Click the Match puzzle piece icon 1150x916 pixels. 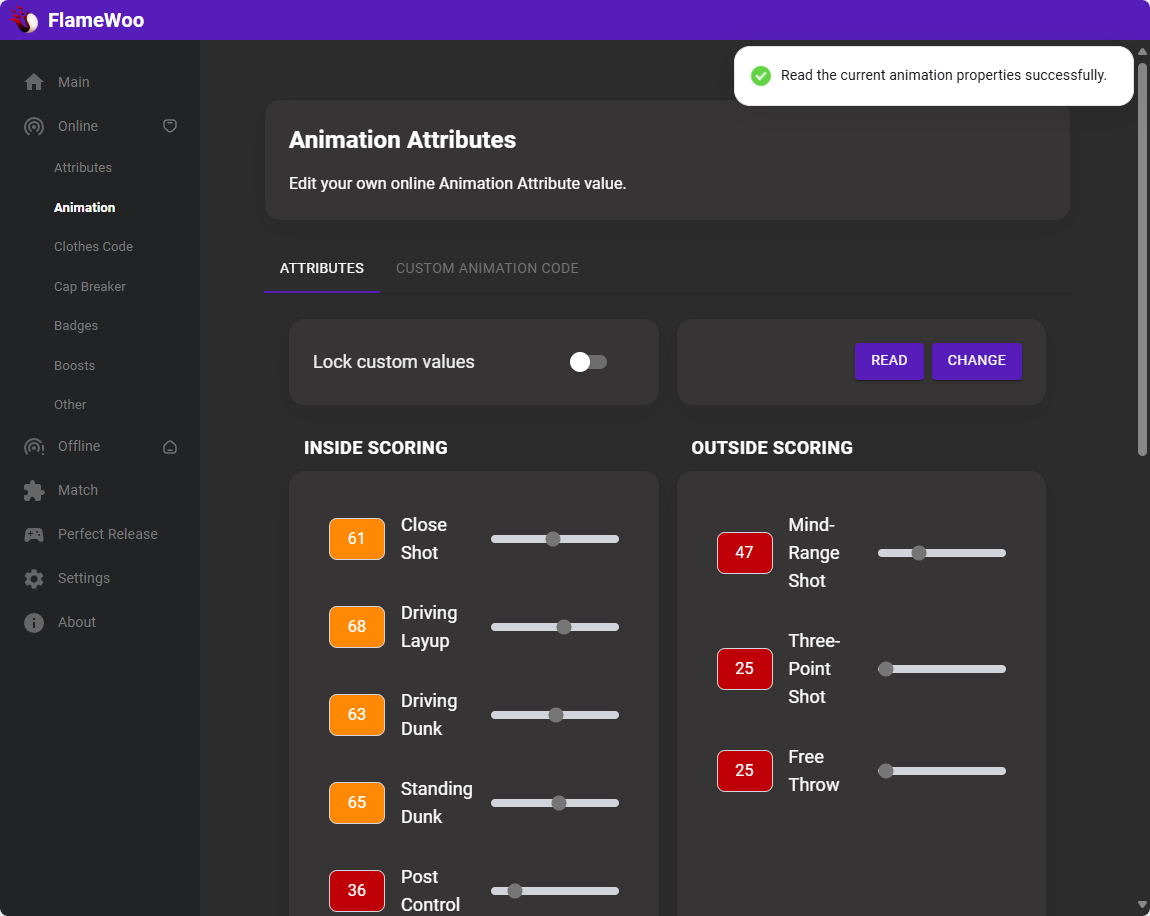click(34, 491)
